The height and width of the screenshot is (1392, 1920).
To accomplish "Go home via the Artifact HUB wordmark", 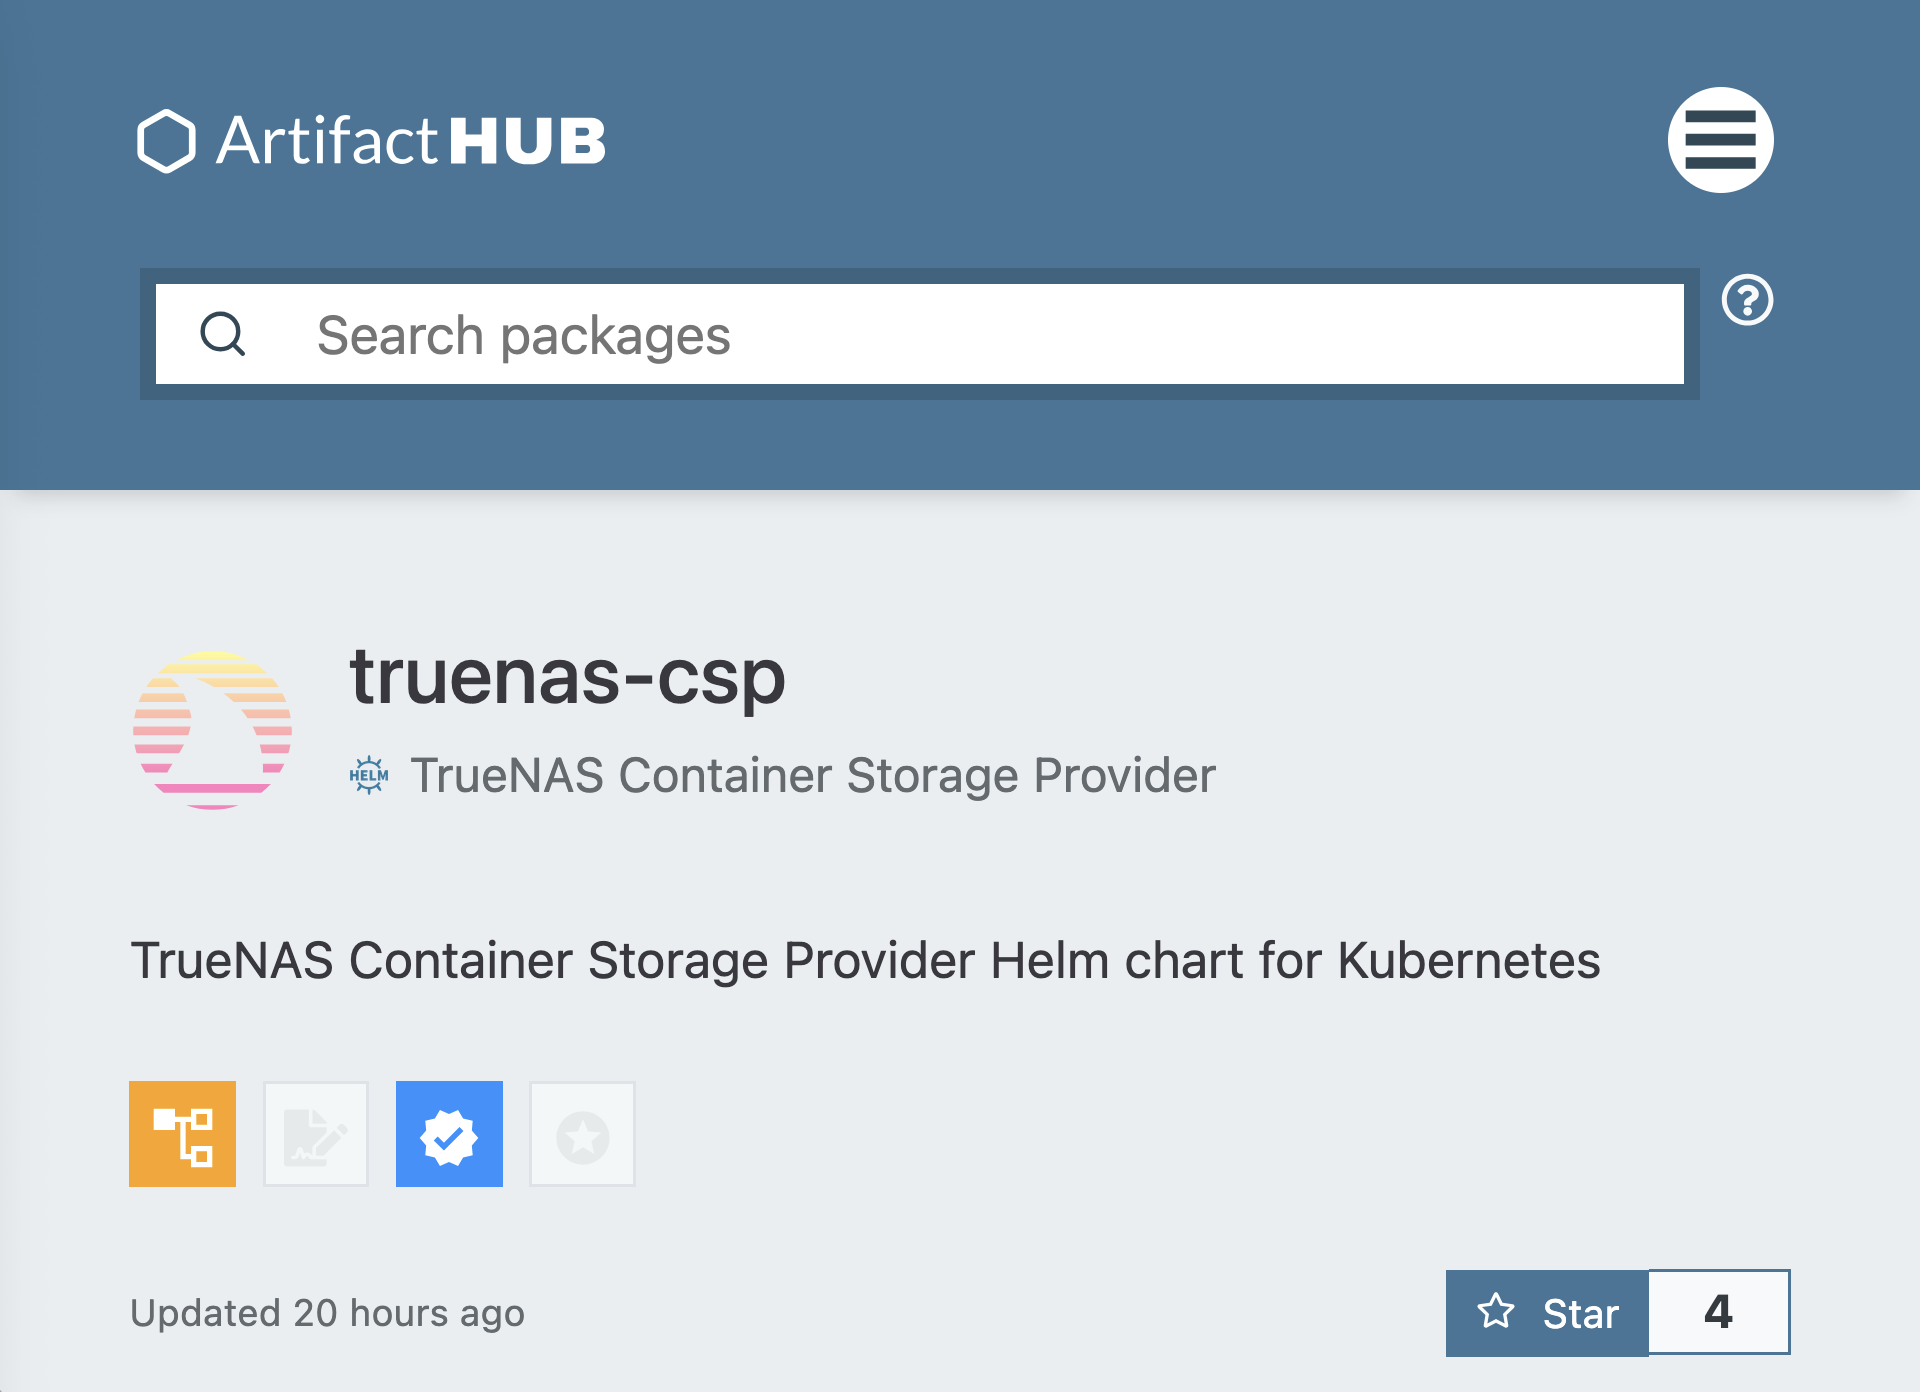I will point(411,141).
